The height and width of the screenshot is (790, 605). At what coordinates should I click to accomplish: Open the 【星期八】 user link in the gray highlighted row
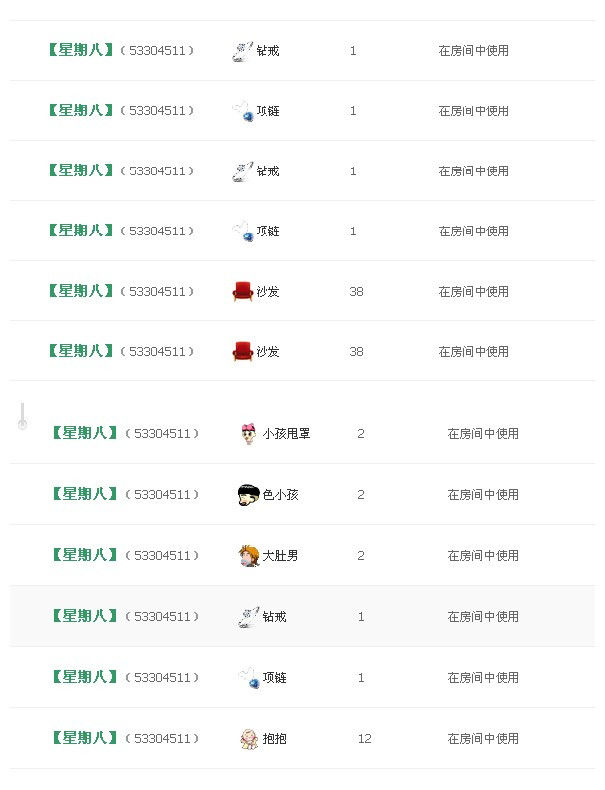[85, 616]
